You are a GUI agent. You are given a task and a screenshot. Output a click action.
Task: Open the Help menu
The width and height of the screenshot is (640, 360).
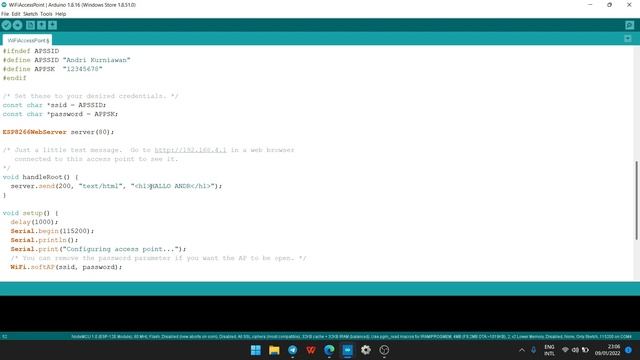[x=60, y=14]
